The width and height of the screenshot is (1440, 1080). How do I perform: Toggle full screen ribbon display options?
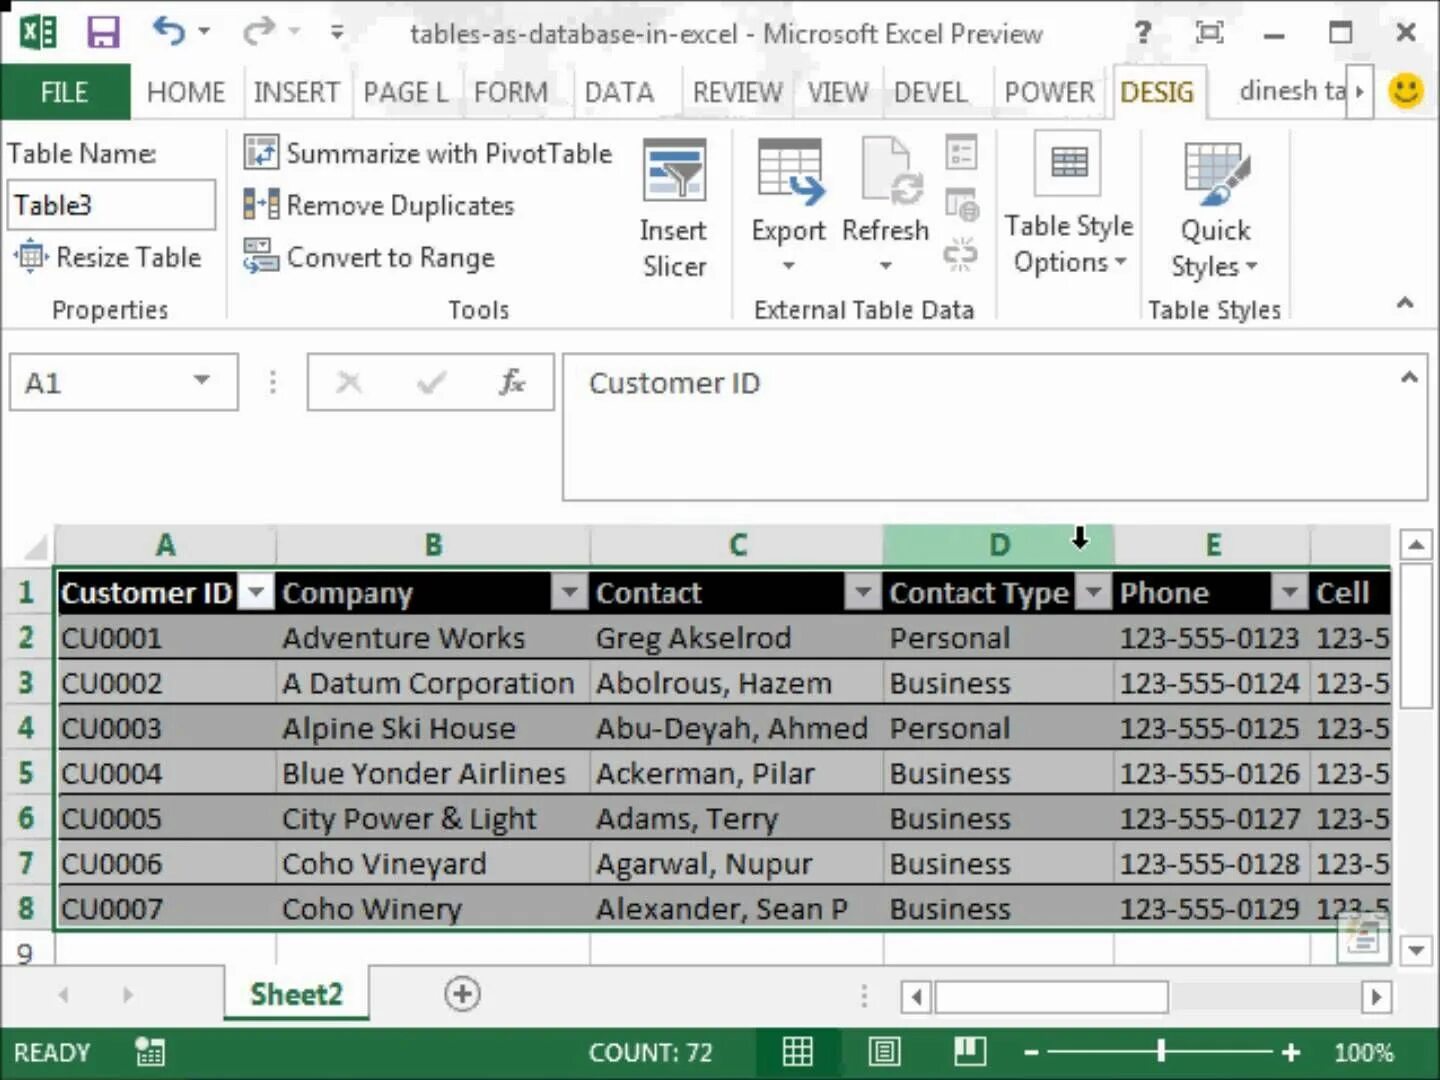[x=1209, y=33]
